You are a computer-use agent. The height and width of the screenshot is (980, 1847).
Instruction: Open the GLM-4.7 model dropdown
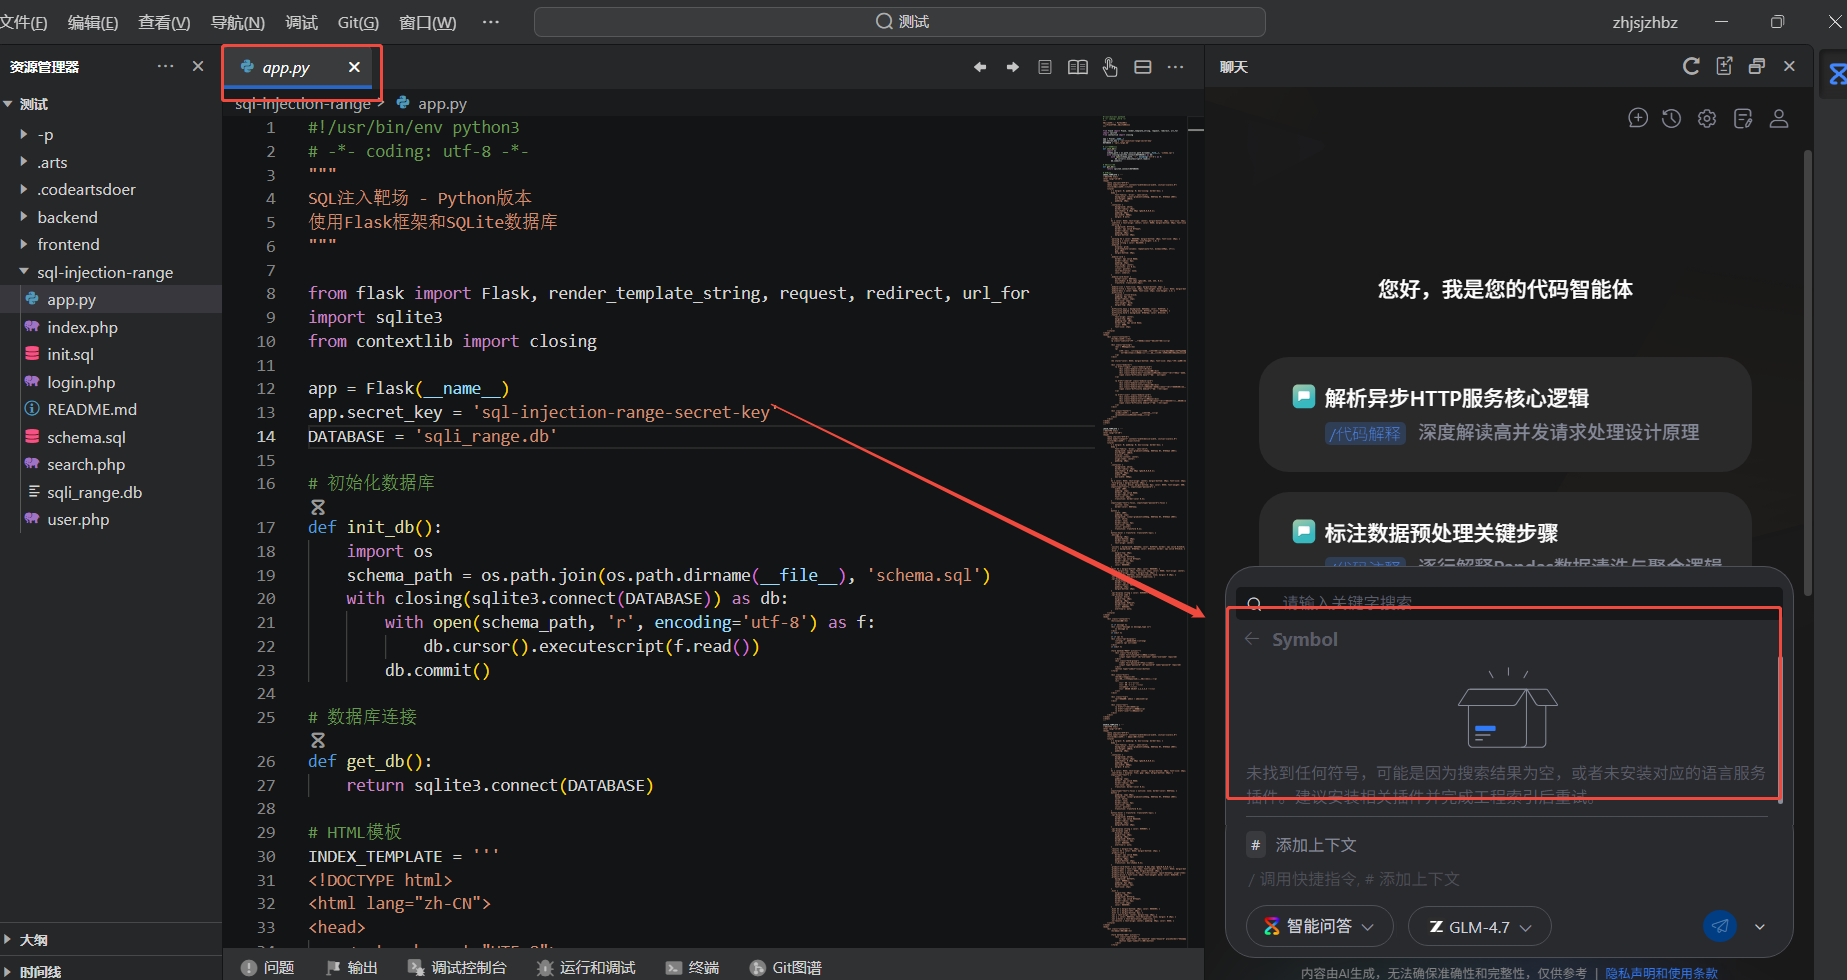click(1479, 926)
